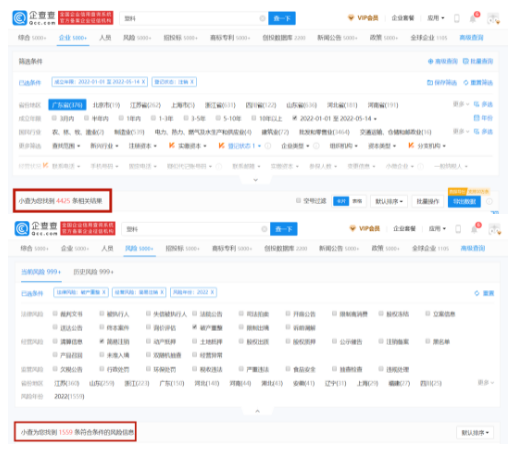514x455 pixels.
Task: Click the 导出数据 export button
Action: click(x=464, y=201)
